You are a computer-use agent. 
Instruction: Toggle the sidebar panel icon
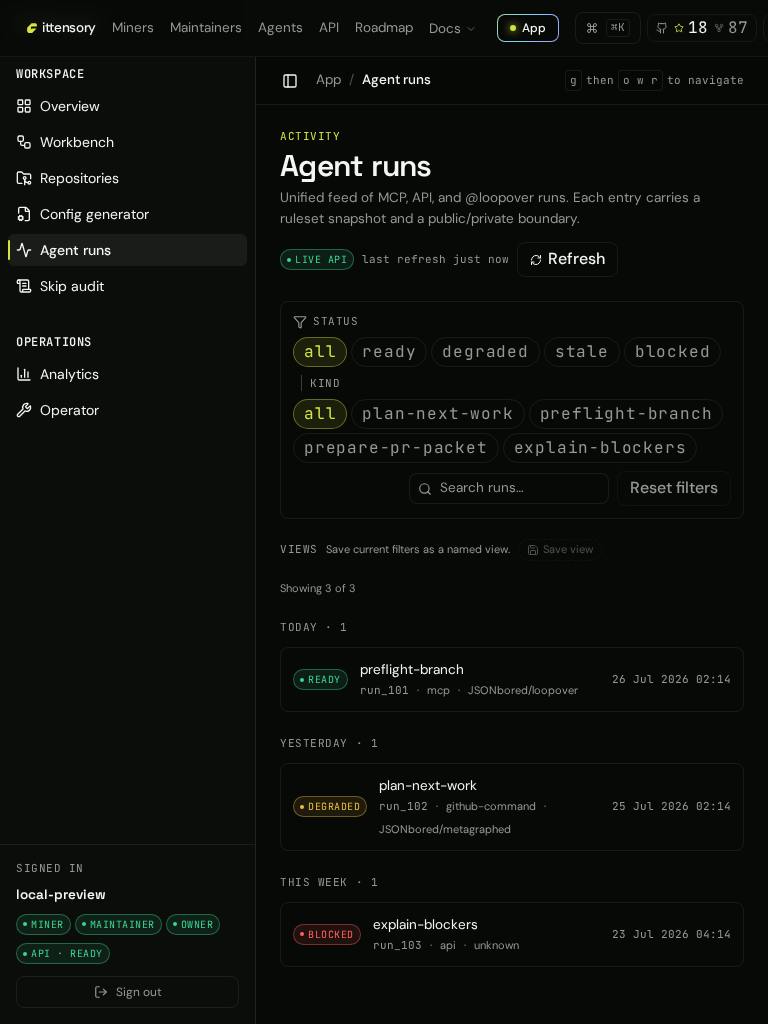(290, 80)
